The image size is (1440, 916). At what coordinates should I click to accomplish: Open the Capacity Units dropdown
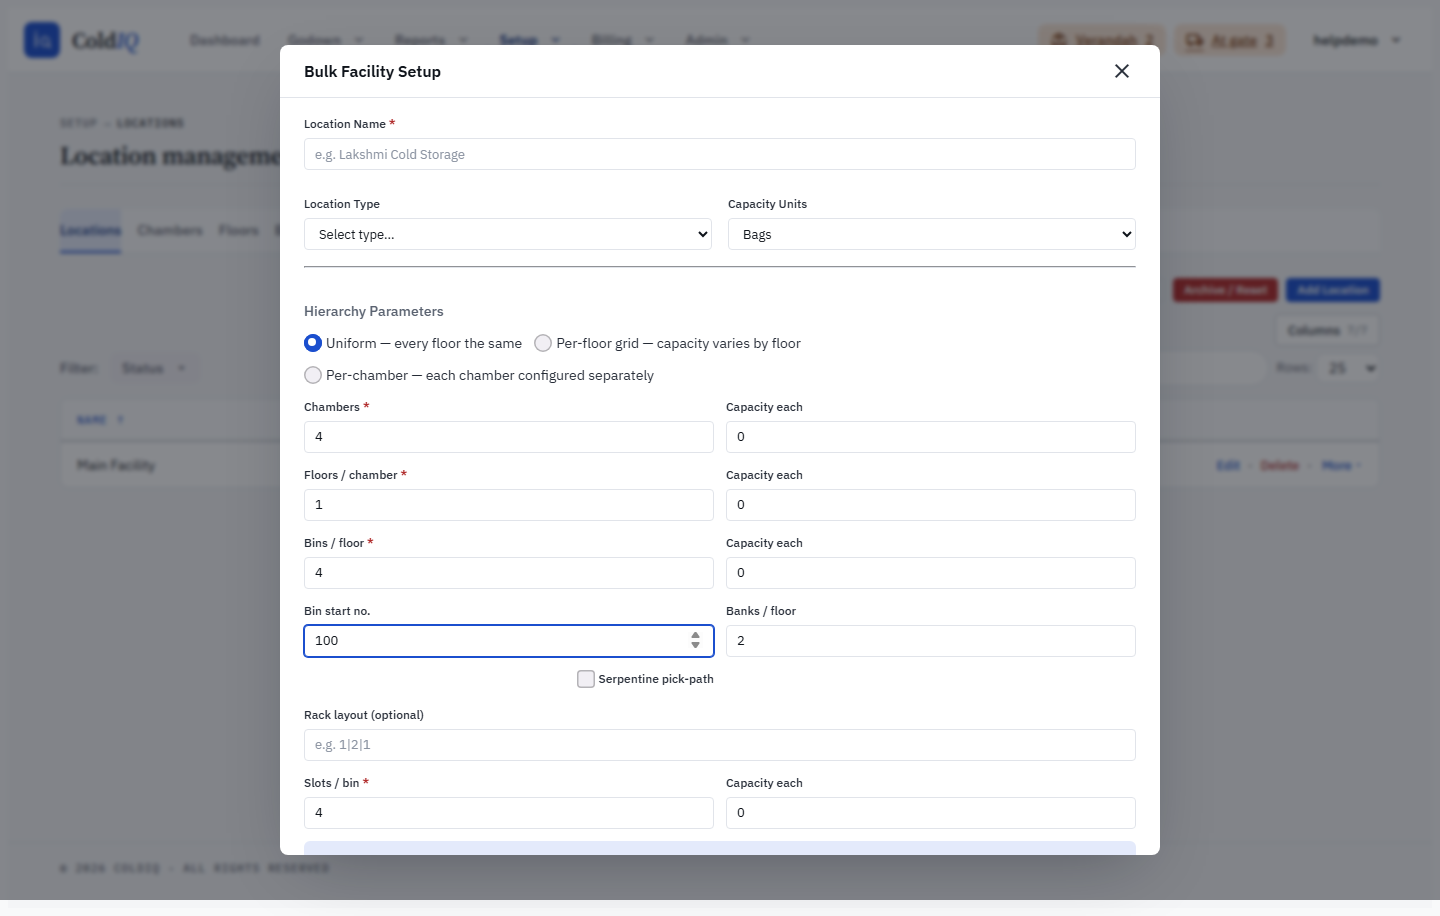(x=932, y=234)
